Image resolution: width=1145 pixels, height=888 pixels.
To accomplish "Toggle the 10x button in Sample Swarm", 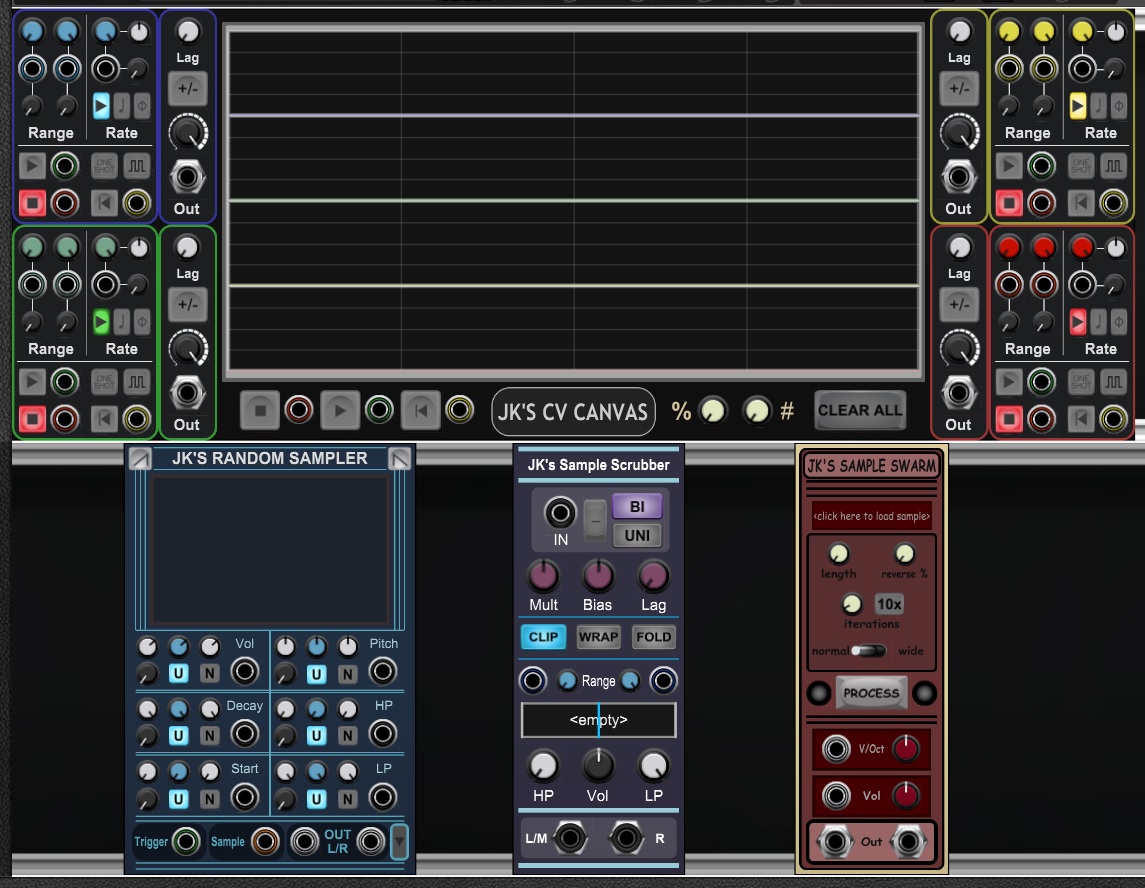I will click(x=889, y=604).
